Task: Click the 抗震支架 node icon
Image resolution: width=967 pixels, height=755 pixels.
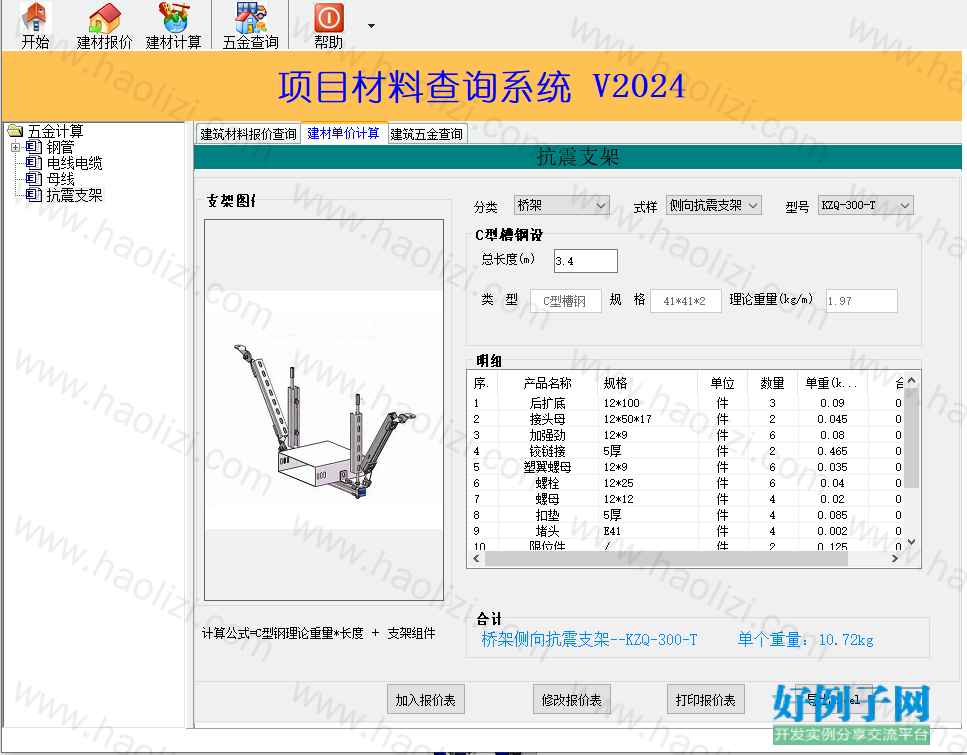Action: point(33,195)
